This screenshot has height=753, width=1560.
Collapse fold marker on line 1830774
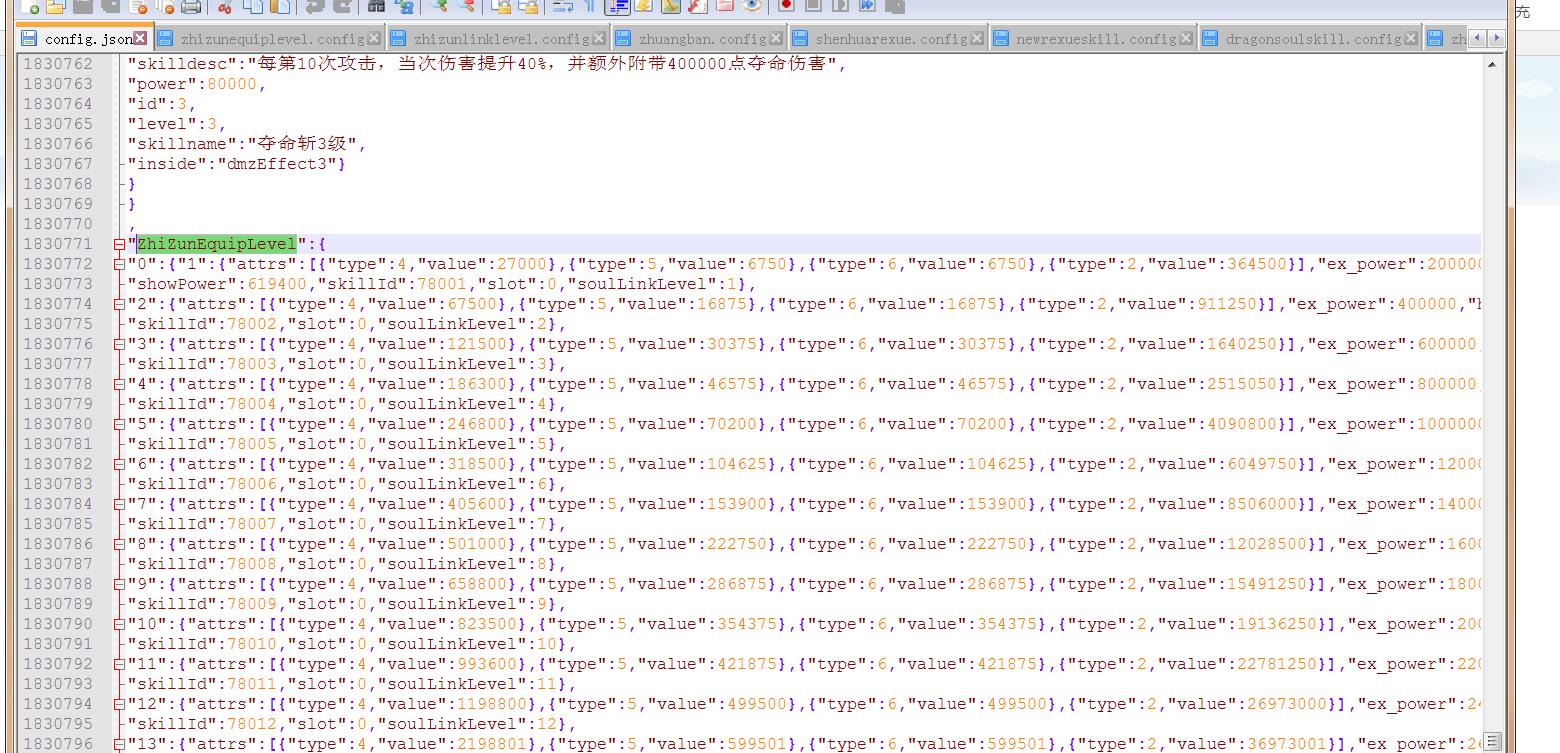click(x=119, y=304)
